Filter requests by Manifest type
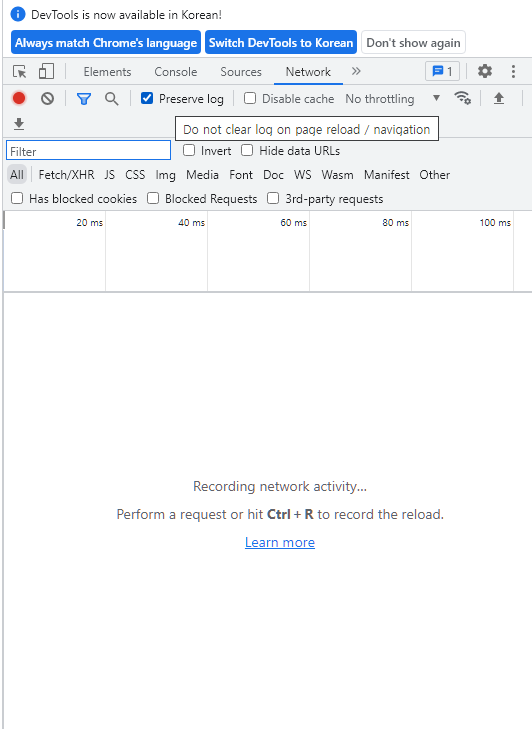Image resolution: width=532 pixels, height=729 pixels. [386, 175]
